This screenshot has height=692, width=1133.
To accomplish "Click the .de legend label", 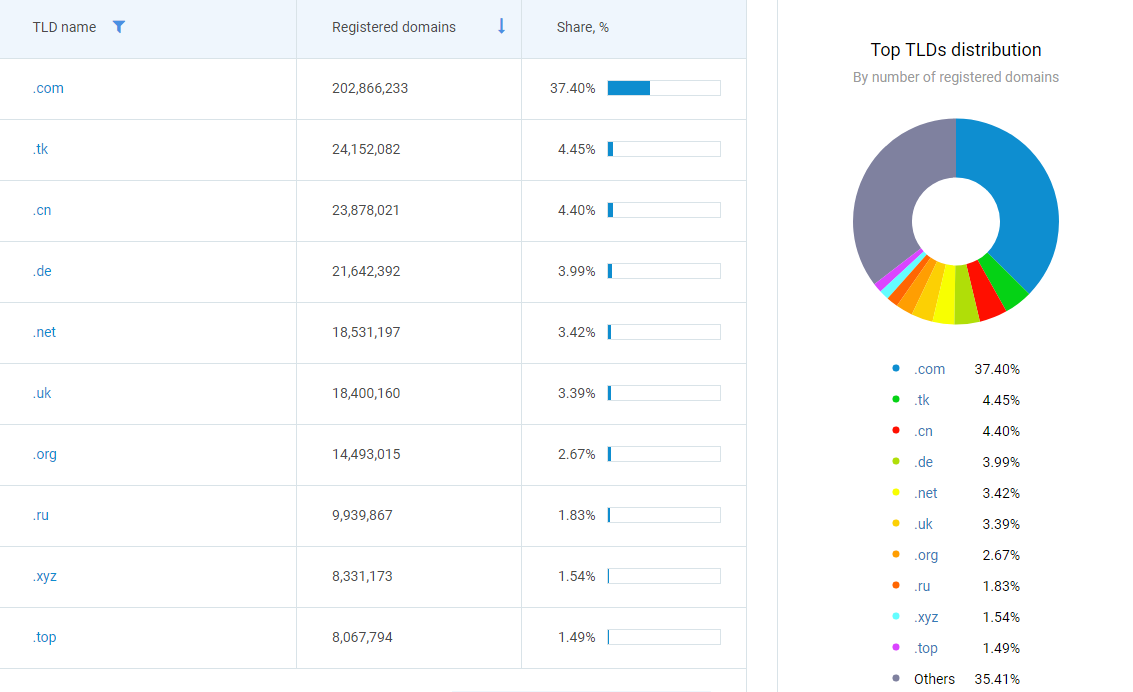I will tap(923, 462).
